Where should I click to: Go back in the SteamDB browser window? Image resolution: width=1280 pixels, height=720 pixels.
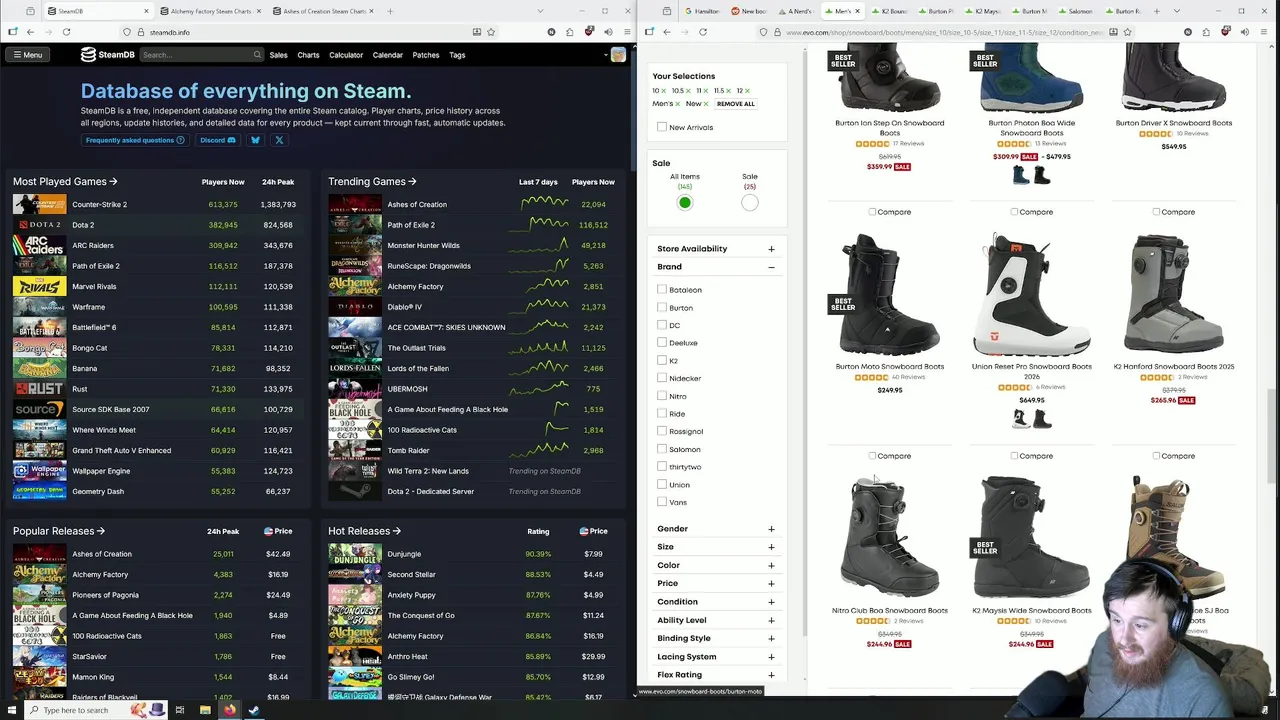click(x=30, y=32)
